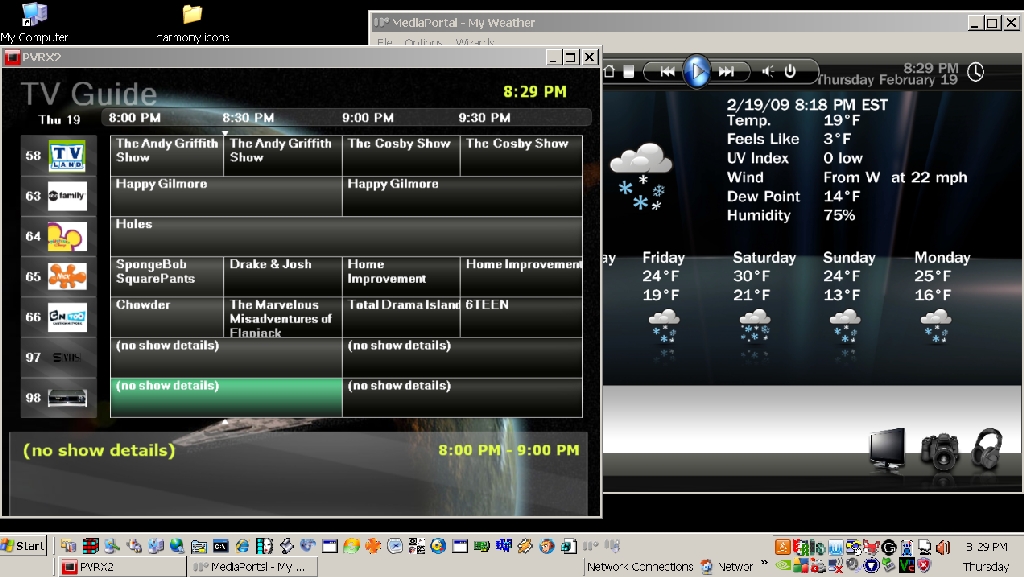Select Drake & Josh program
Image resolution: width=1024 pixels, height=577 pixels.
coord(283,277)
